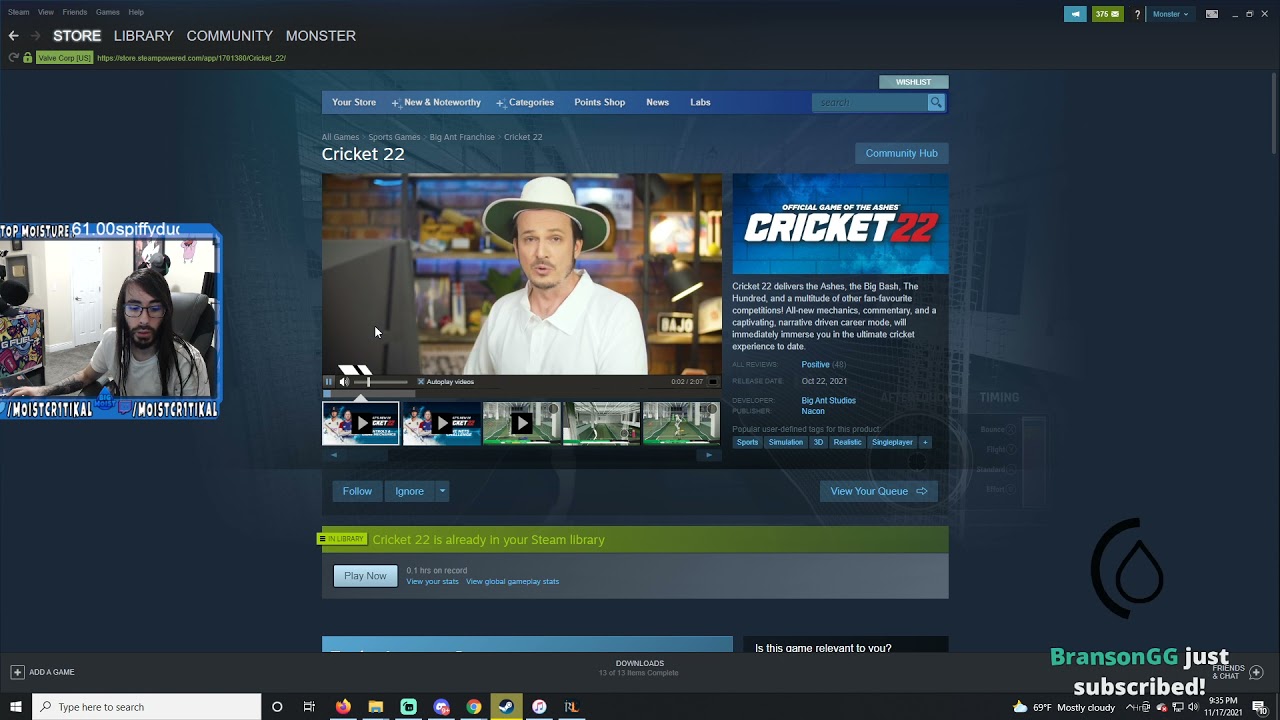Switch to the LIBRARY tab
This screenshot has height=720, width=1280.
pos(144,36)
